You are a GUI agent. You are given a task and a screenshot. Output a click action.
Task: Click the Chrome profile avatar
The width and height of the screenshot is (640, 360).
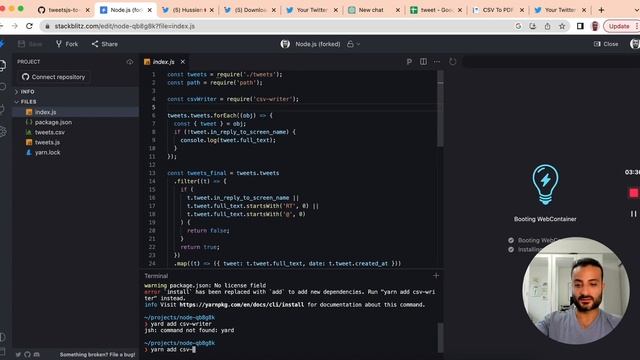coord(595,26)
